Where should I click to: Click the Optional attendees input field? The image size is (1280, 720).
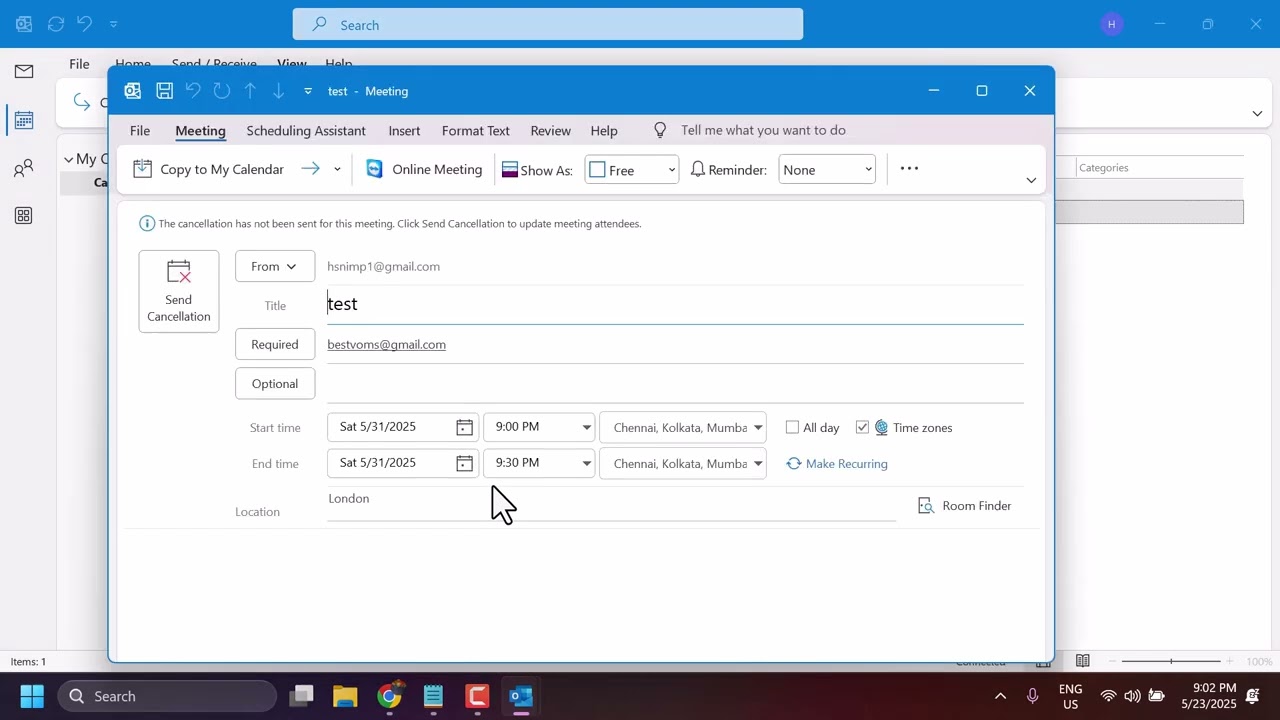click(x=675, y=383)
